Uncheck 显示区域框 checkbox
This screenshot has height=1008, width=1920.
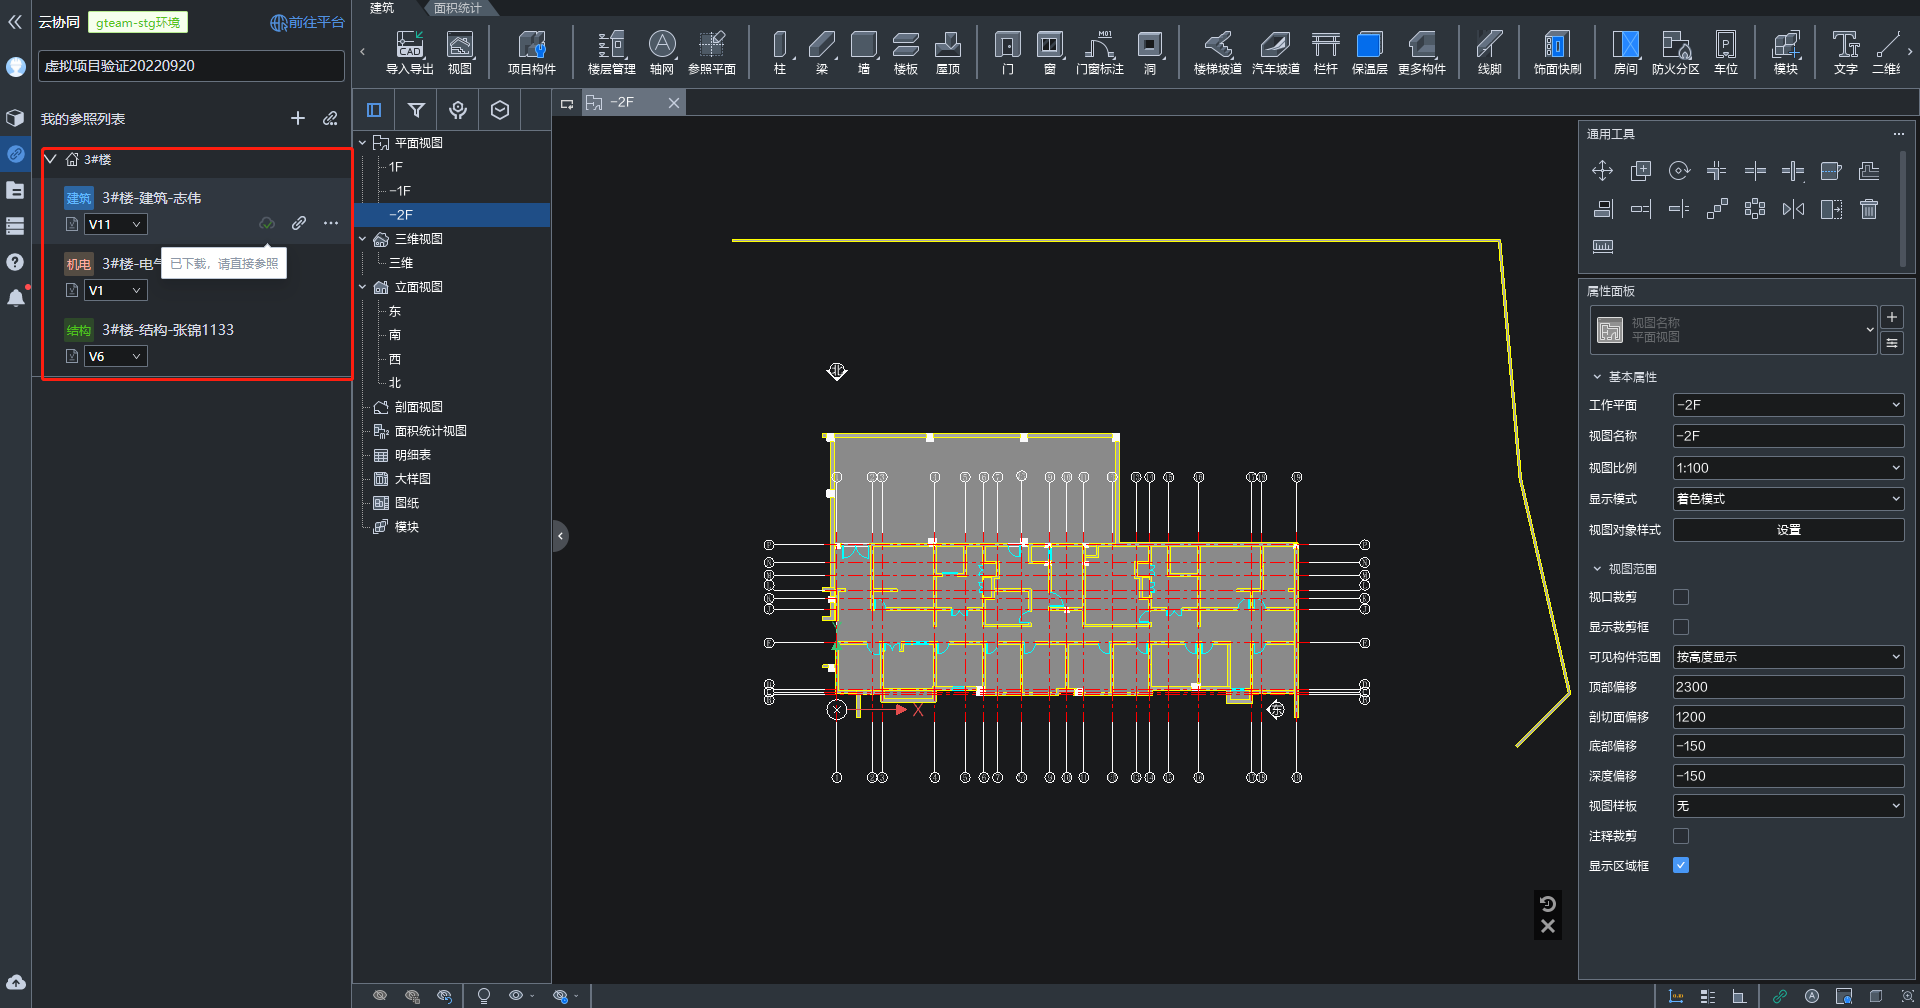(x=1681, y=865)
